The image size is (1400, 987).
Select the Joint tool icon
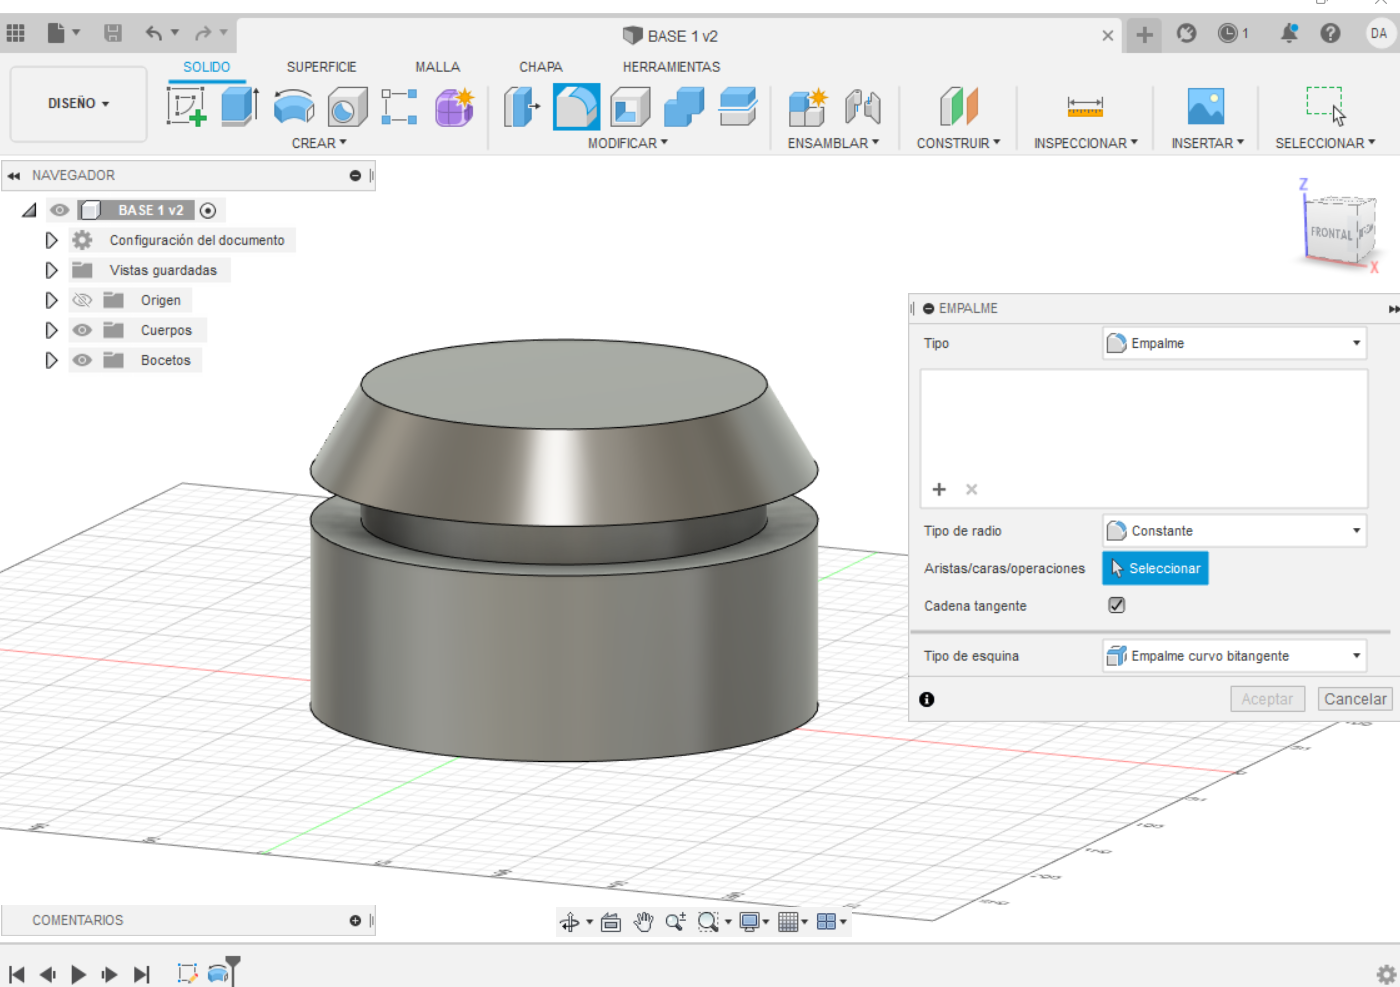[x=862, y=106]
